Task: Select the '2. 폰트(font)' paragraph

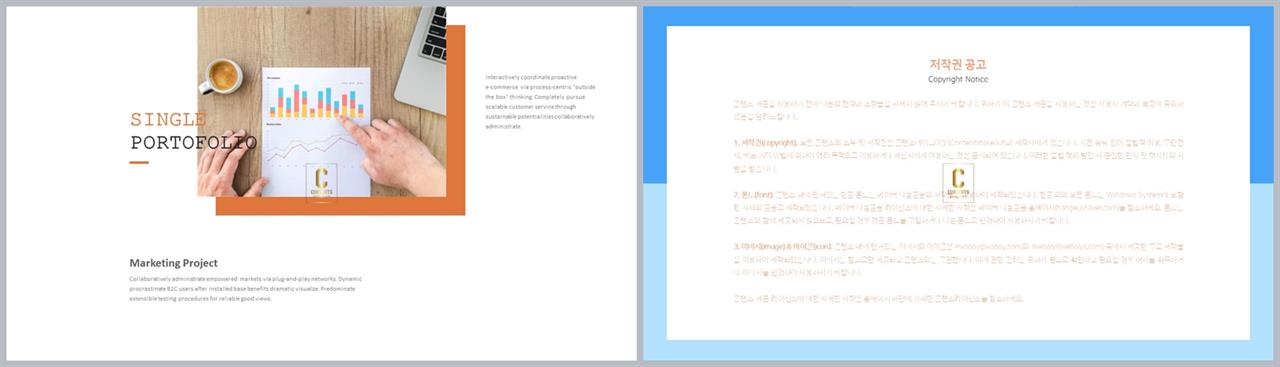Action: click(x=958, y=207)
